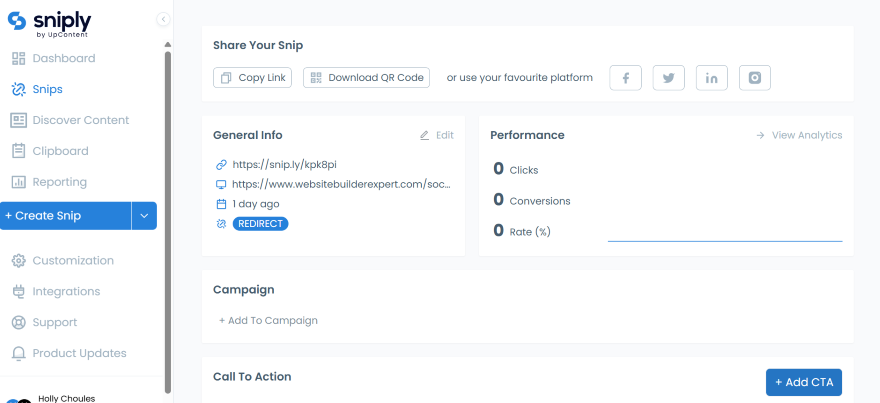Share snip via Twitter icon
The height and width of the screenshot is (403, 880).
(x=668, y=78)
